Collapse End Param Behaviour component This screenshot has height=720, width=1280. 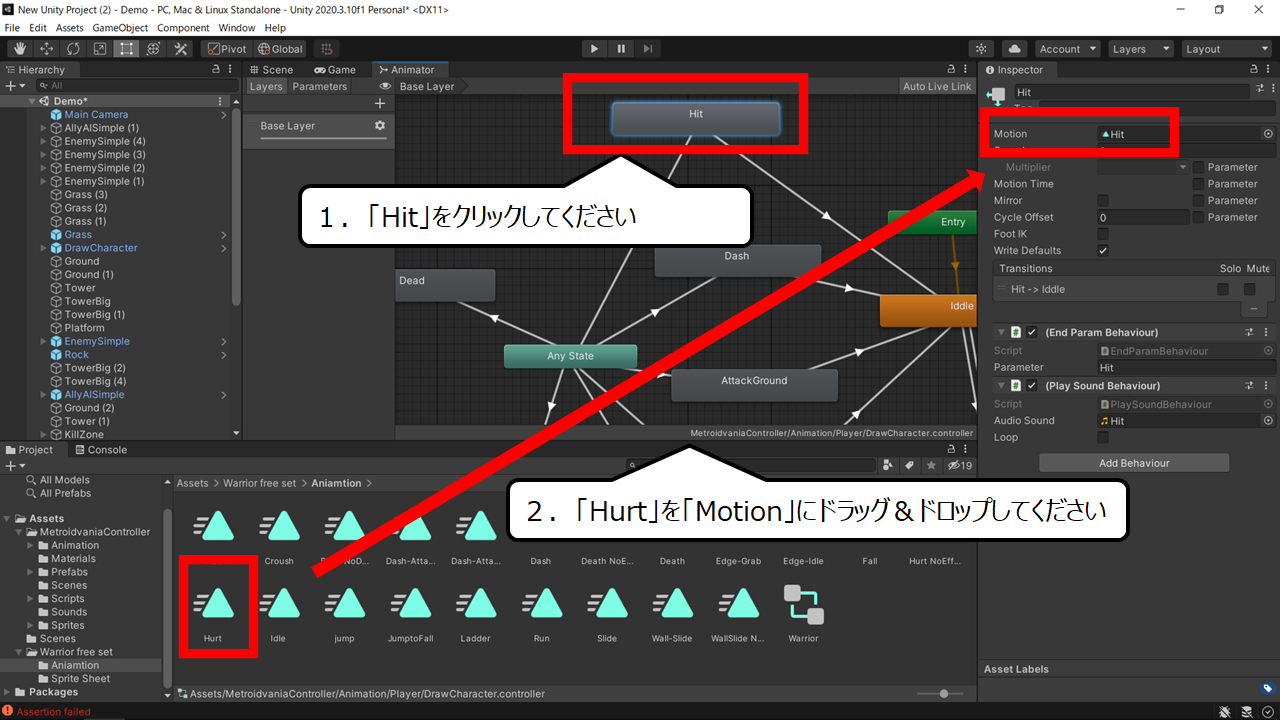click(1001, 332)
